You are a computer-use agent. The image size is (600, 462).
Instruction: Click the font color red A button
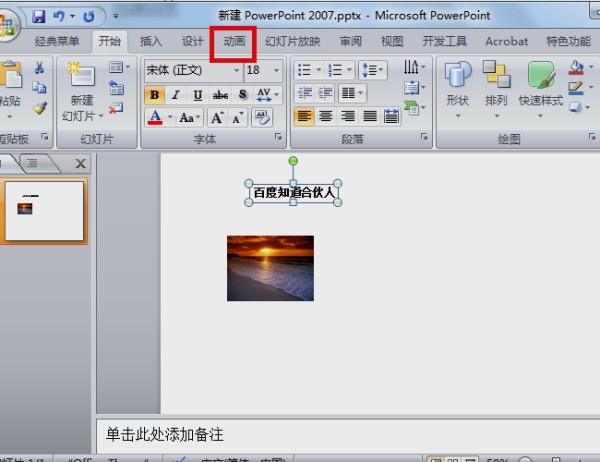point(154,118)
